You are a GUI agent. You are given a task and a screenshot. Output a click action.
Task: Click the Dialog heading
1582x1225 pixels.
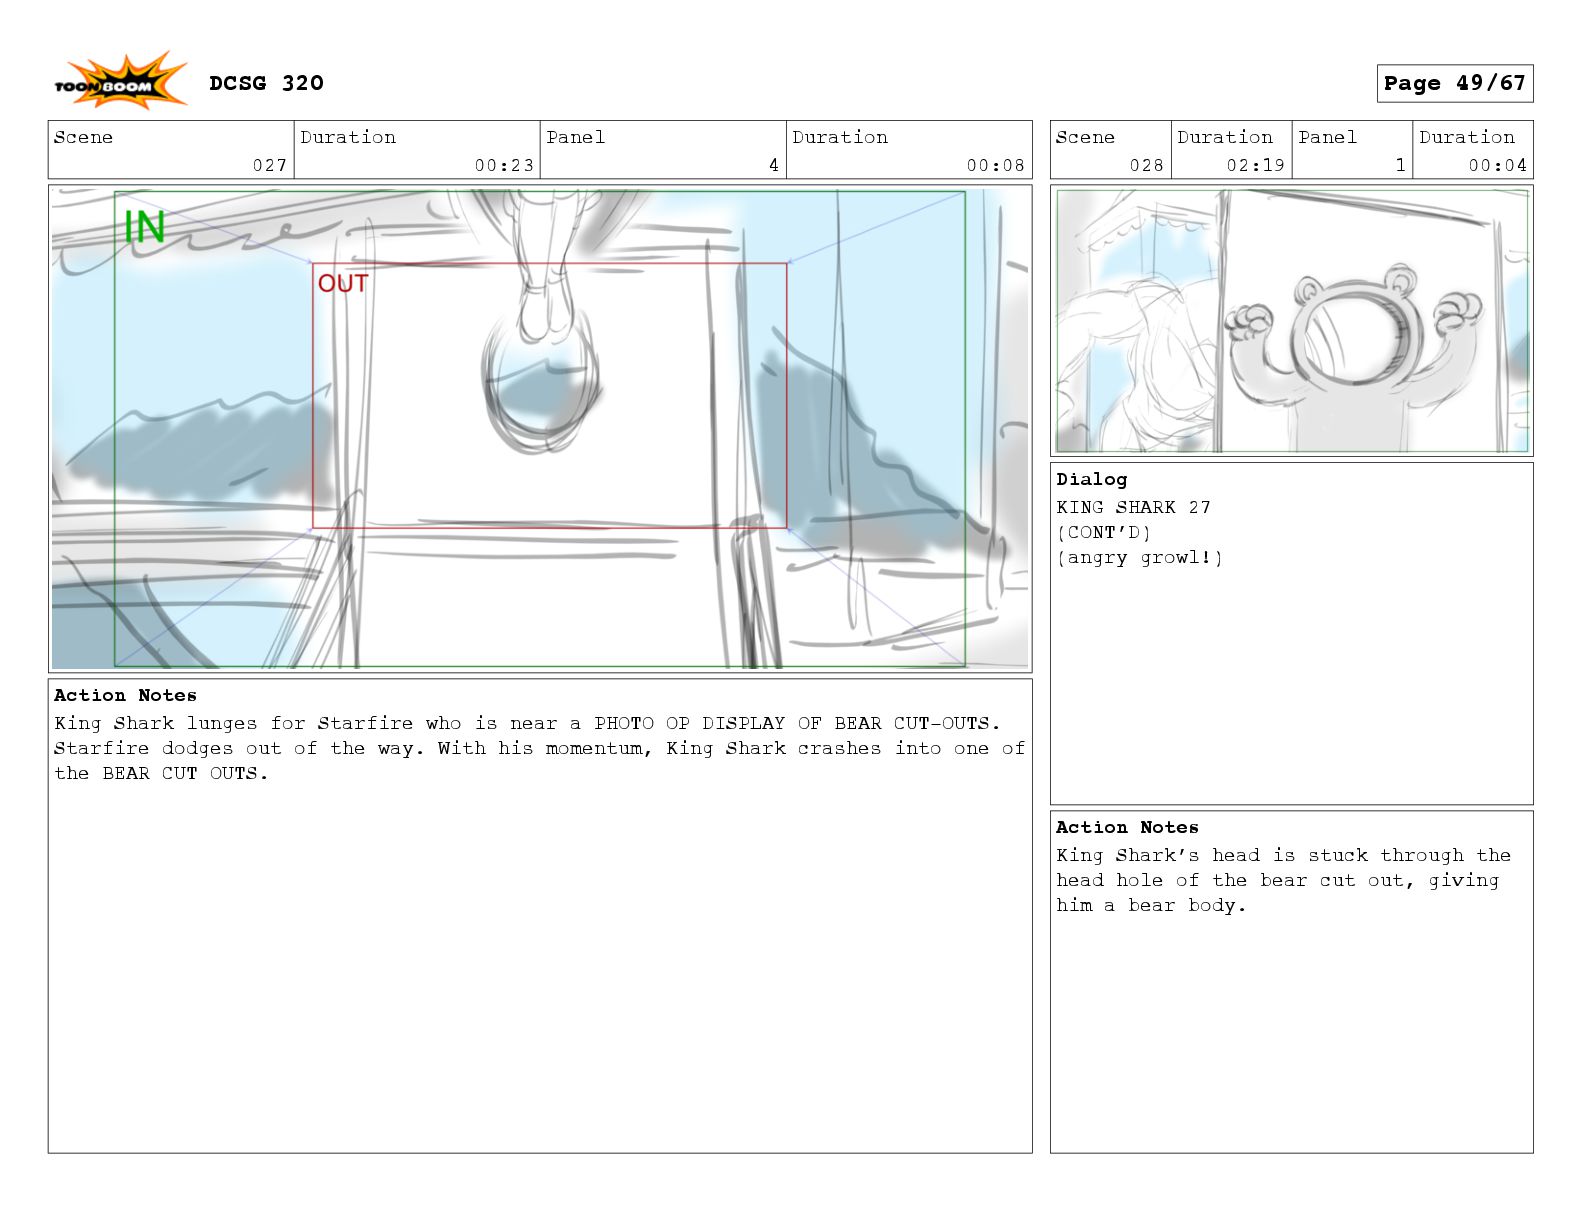pos(1091,479)
